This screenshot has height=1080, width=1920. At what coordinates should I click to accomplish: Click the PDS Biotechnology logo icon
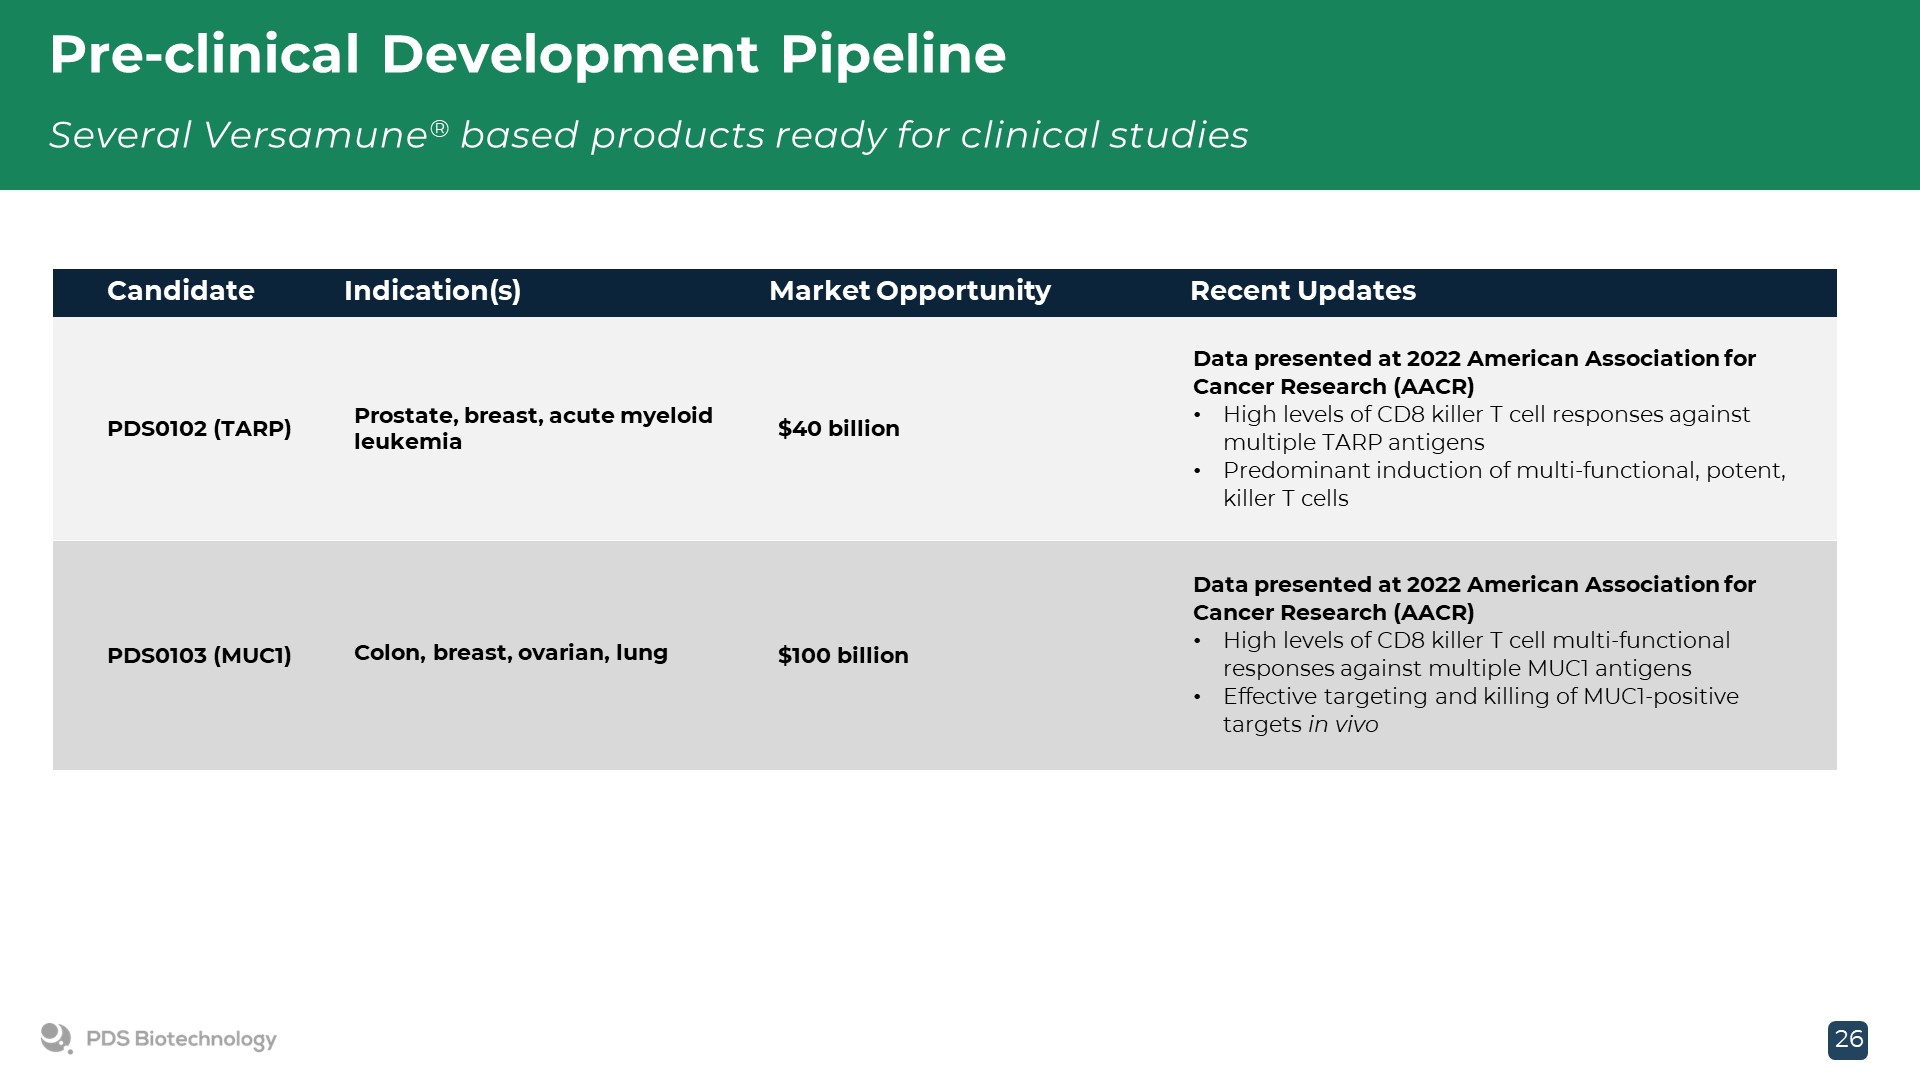pyautogui.click(x=57, y=1038)
